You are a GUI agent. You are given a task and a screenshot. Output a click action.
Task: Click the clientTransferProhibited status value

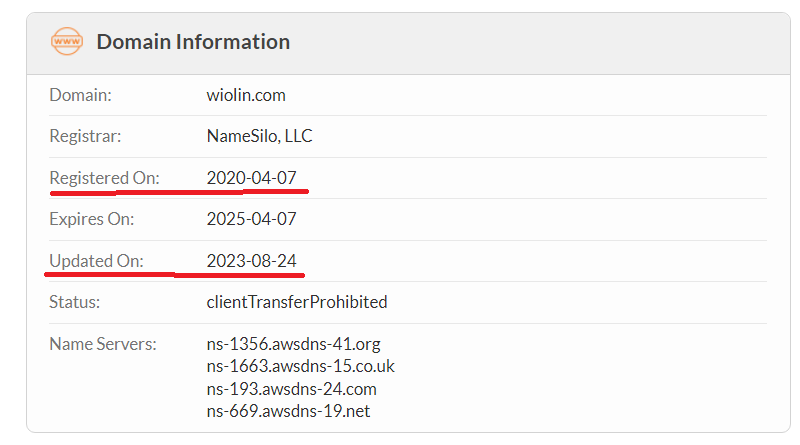[x=297, y=302]
